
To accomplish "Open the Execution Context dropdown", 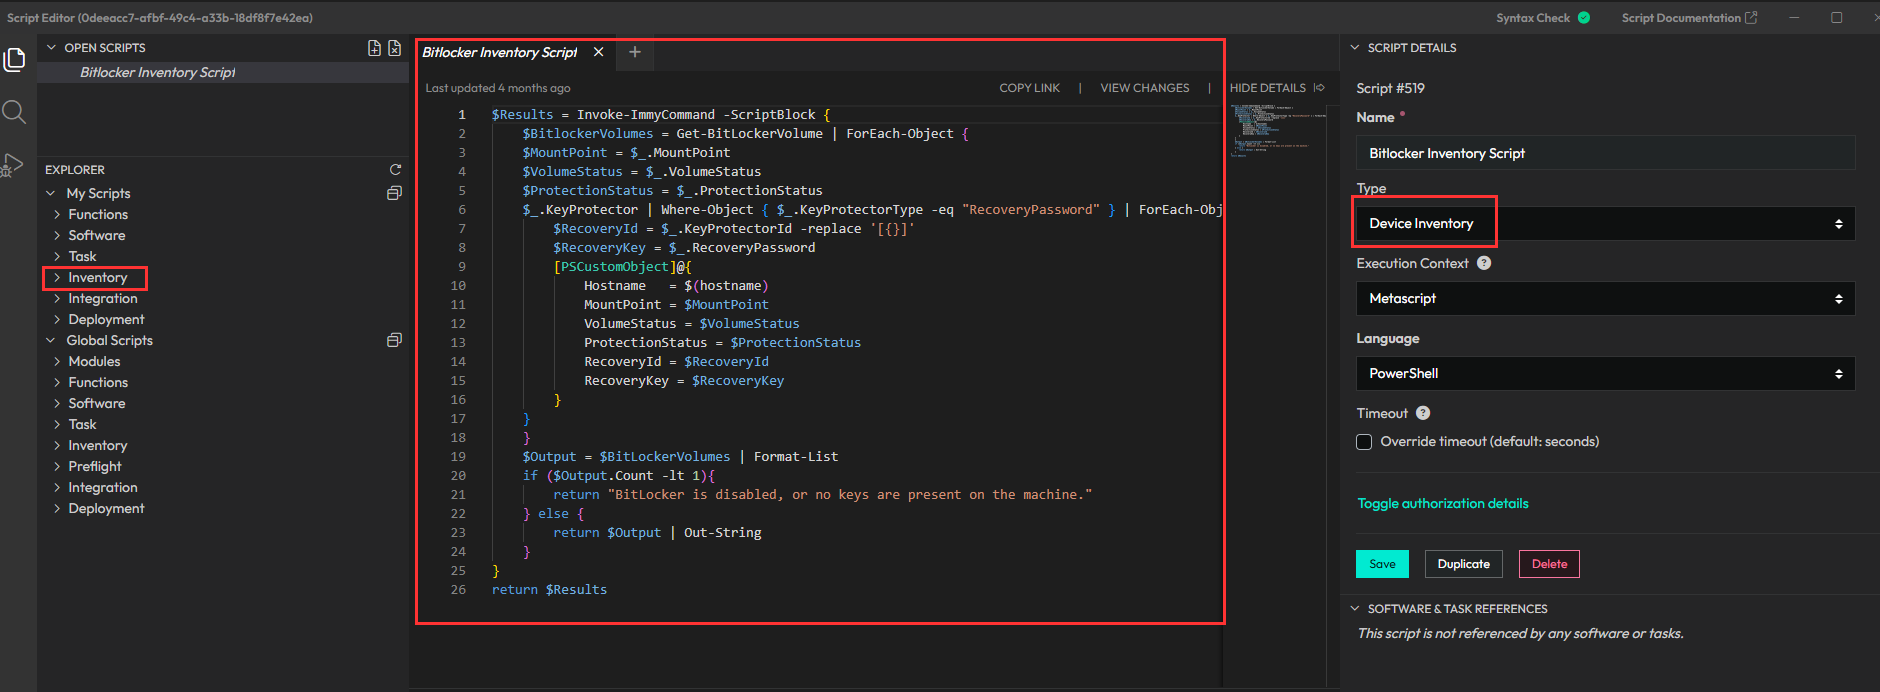I will [x=1604, y=299].
